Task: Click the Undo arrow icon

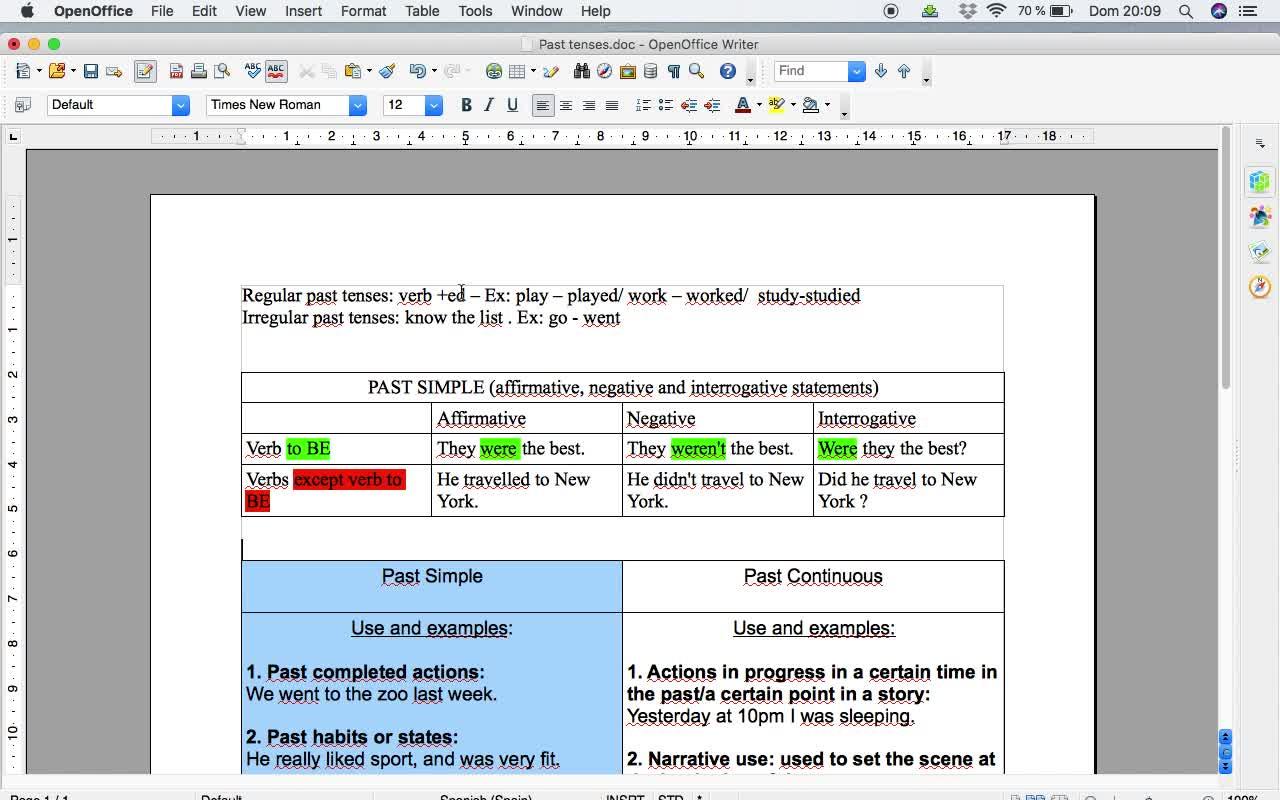Action: [417, 71]
